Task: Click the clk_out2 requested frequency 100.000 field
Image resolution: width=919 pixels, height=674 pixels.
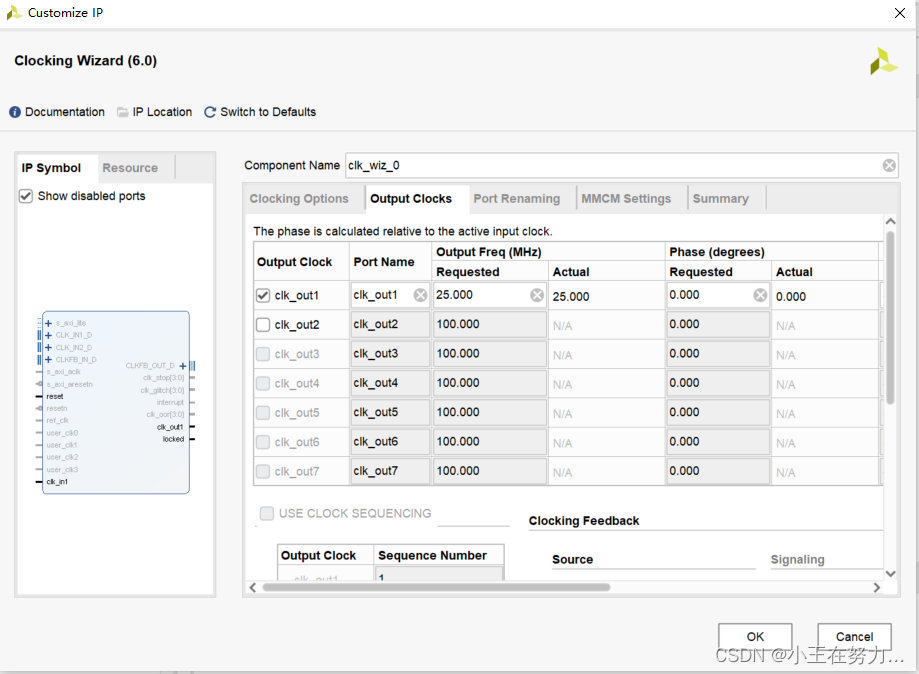Action: [490, 325]
